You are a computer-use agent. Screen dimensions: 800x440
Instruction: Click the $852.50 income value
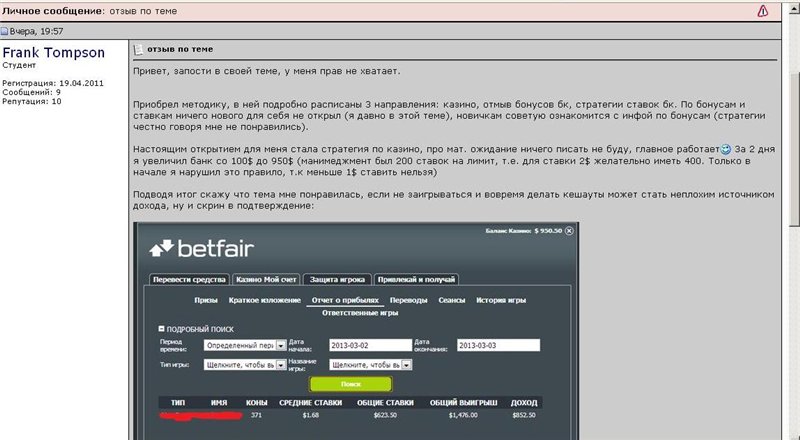[524, 415]
